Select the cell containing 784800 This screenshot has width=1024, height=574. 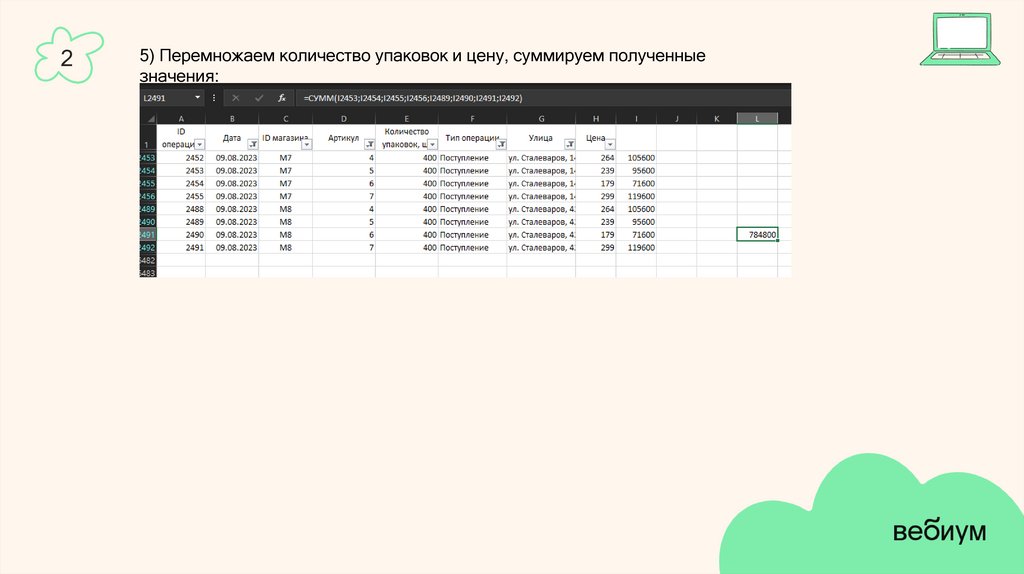click(757, 234)
